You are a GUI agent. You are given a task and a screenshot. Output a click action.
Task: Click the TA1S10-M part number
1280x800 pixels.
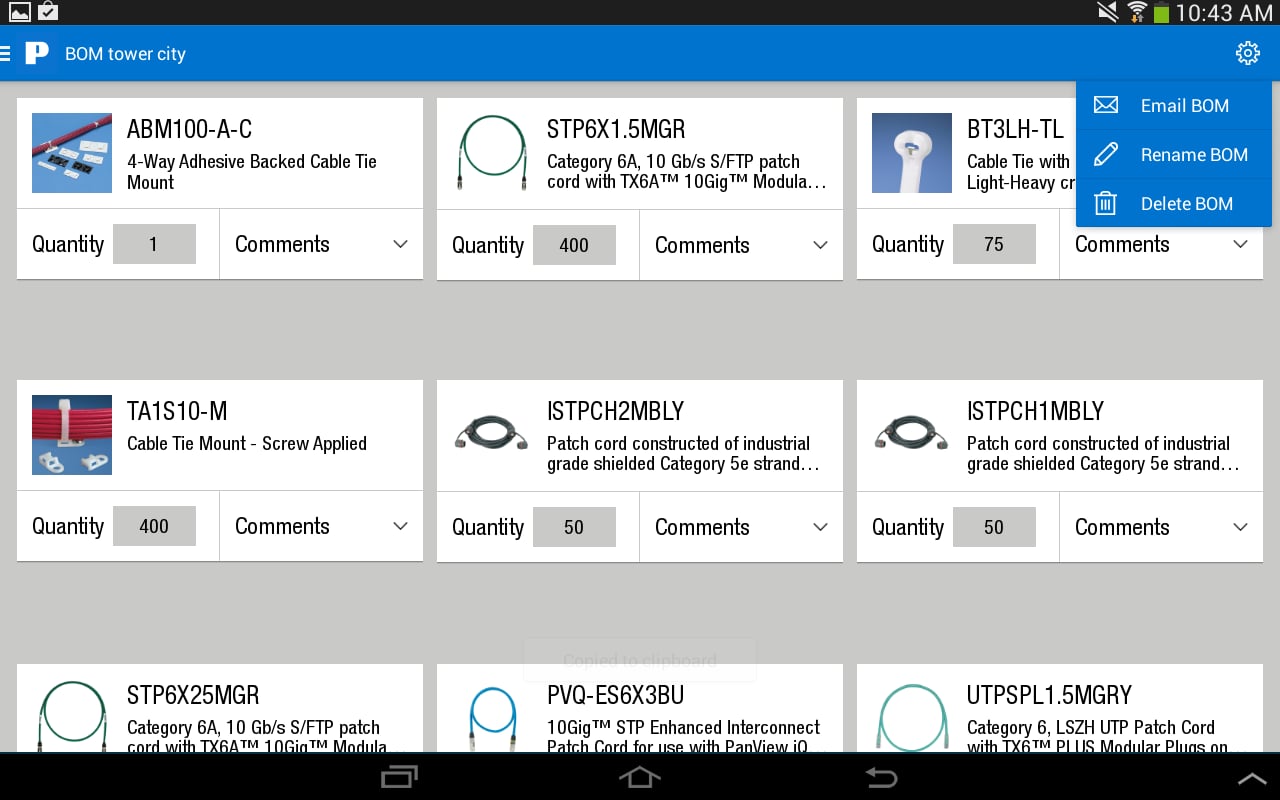tap(177, 411)
